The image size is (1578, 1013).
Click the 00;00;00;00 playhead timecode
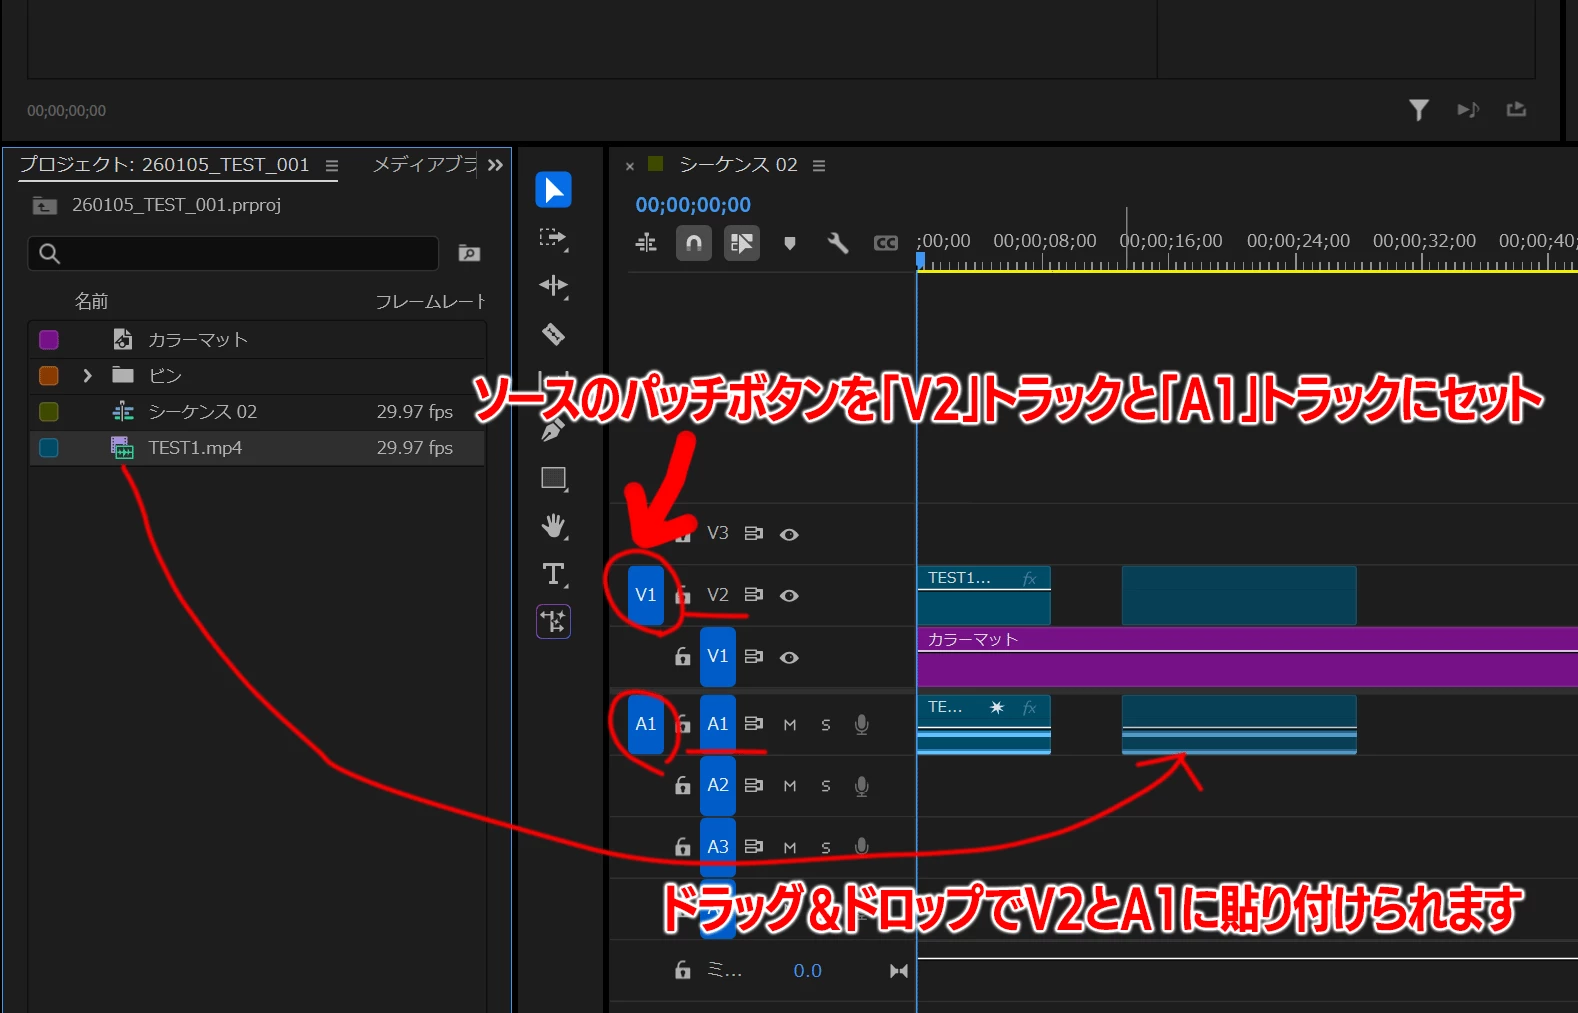coord(693,205)
